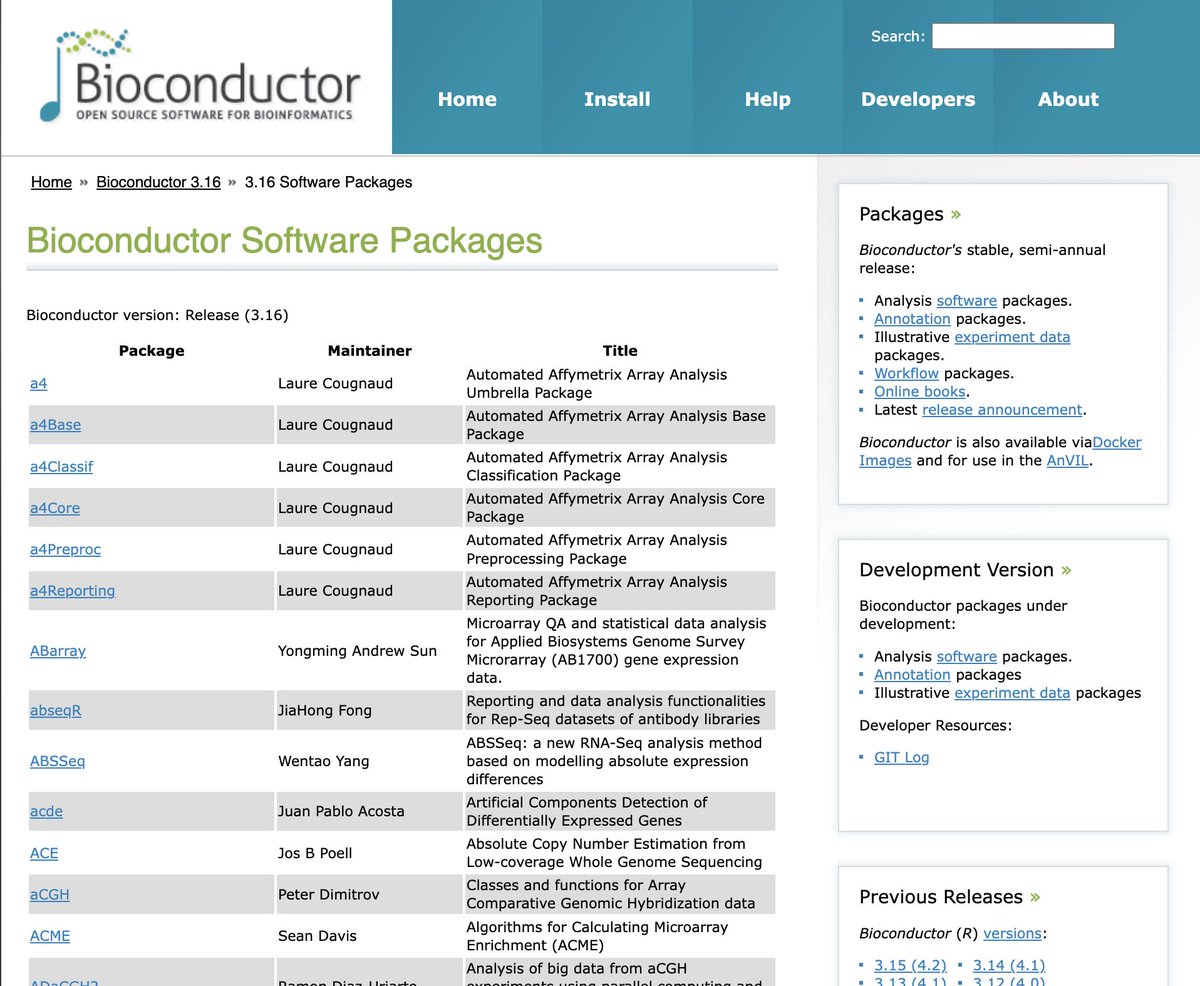Open the acde package link
This screenshot has width=1200, height=986.
(x=47, y=812)
